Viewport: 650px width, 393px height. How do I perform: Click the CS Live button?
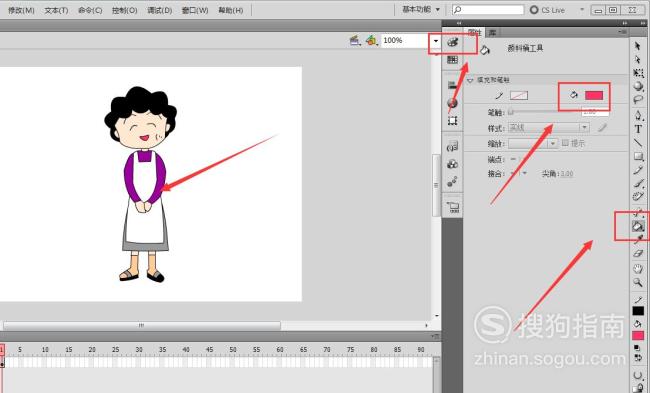(x=548, y=10)
